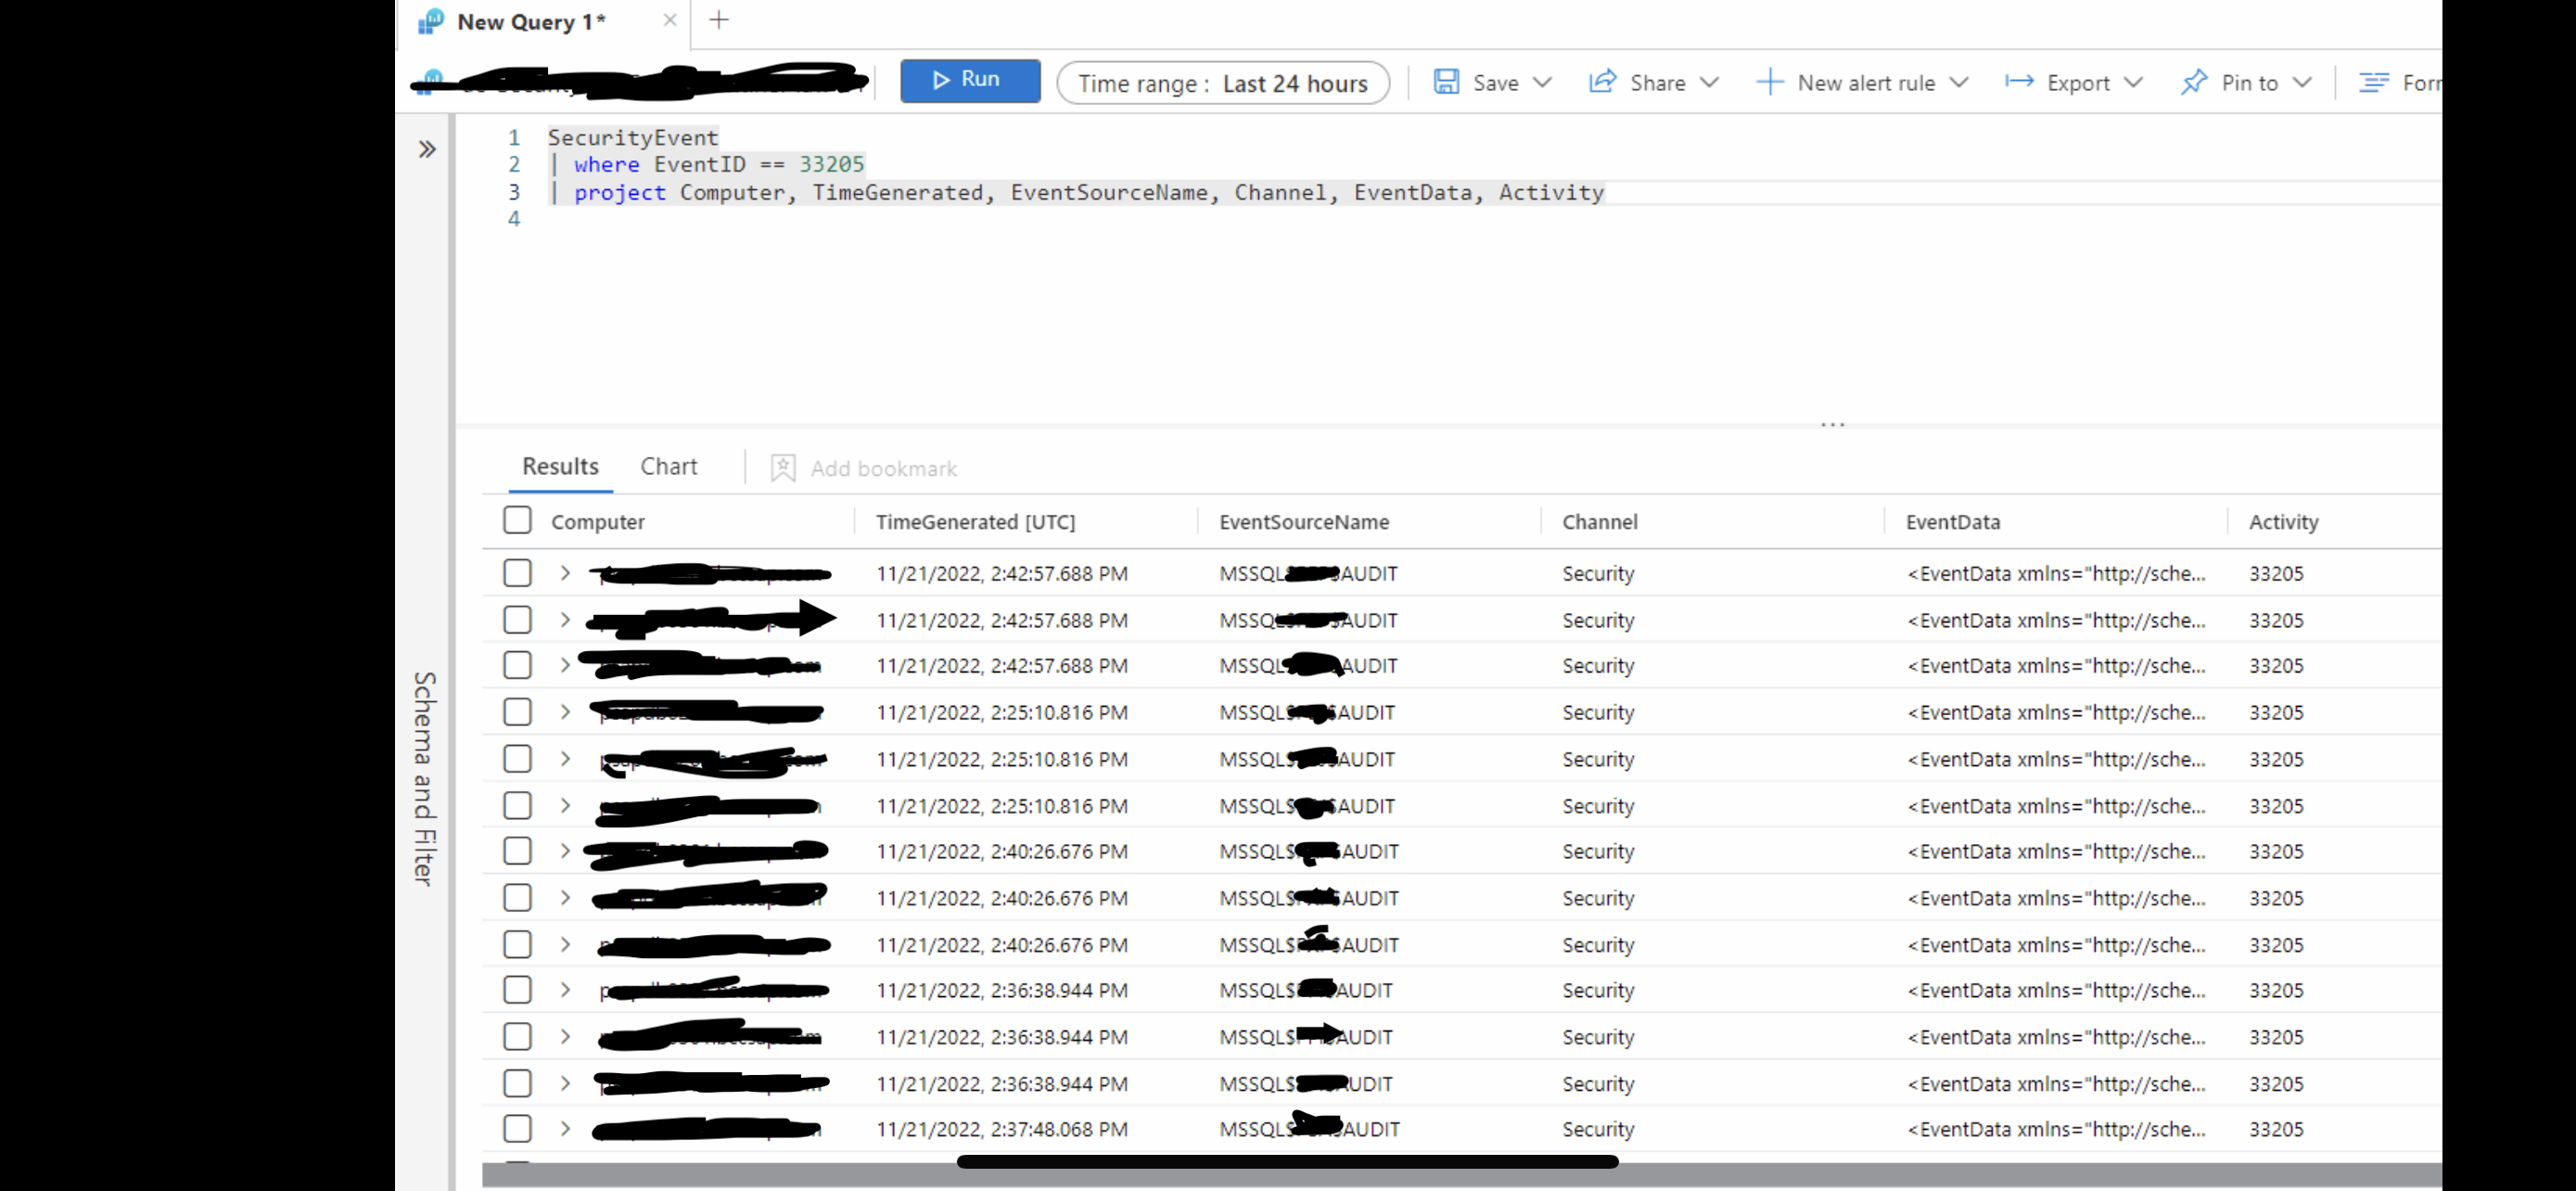Click the Export arrow icon
The width and height of the screenshot is (2576, 1191).
click(x=2019, y=82)
